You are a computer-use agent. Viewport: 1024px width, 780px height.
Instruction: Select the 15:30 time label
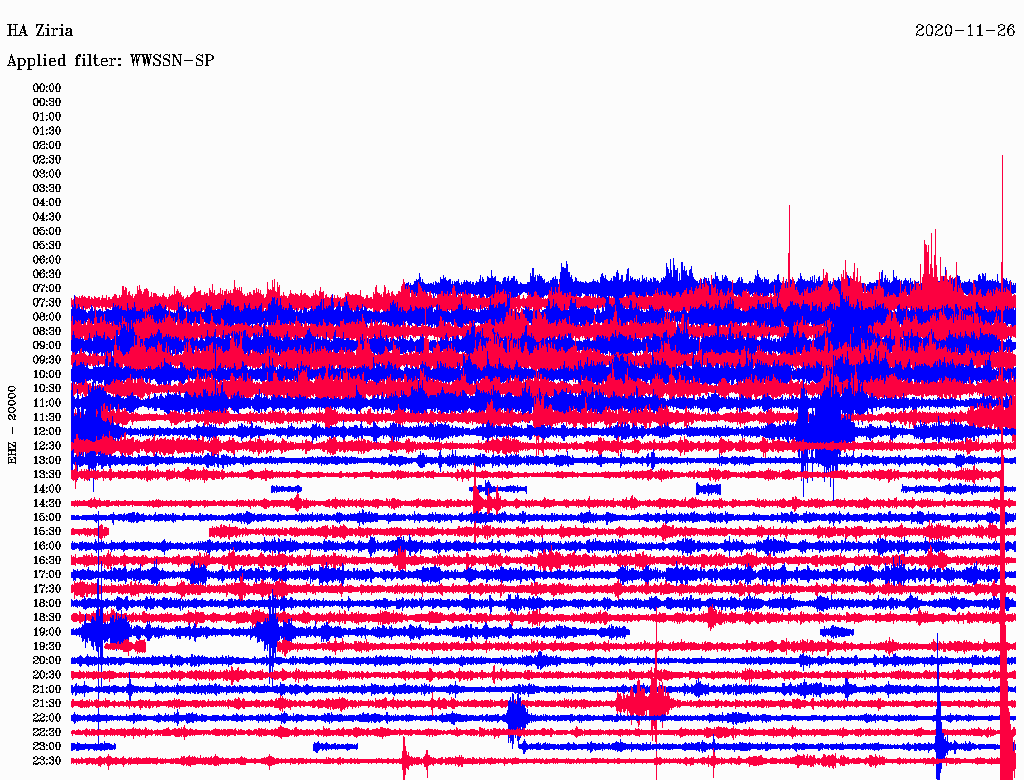pyautogui.click(x=47, y=532)
